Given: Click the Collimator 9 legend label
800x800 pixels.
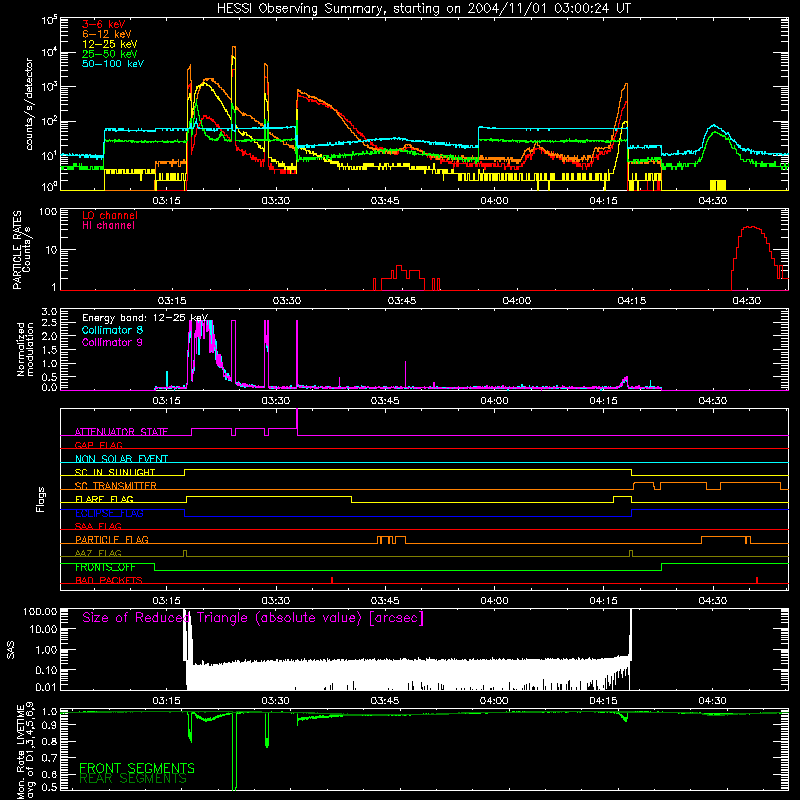Looking at the screenshot, I should tap(112, 342).
